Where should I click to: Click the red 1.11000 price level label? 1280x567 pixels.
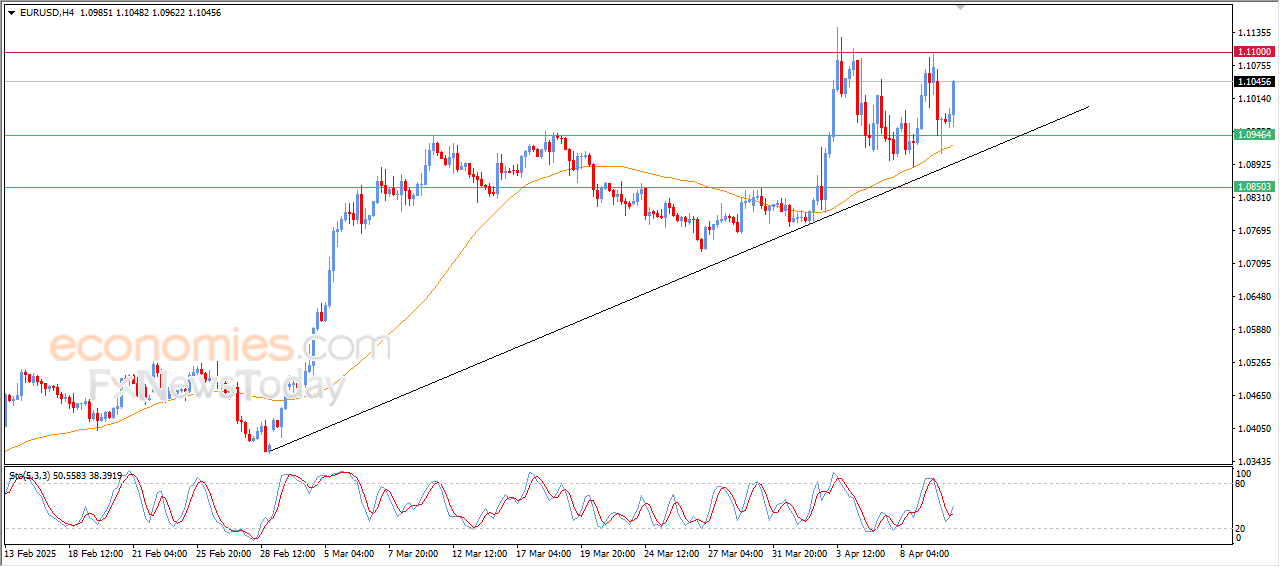point(1254,51)
